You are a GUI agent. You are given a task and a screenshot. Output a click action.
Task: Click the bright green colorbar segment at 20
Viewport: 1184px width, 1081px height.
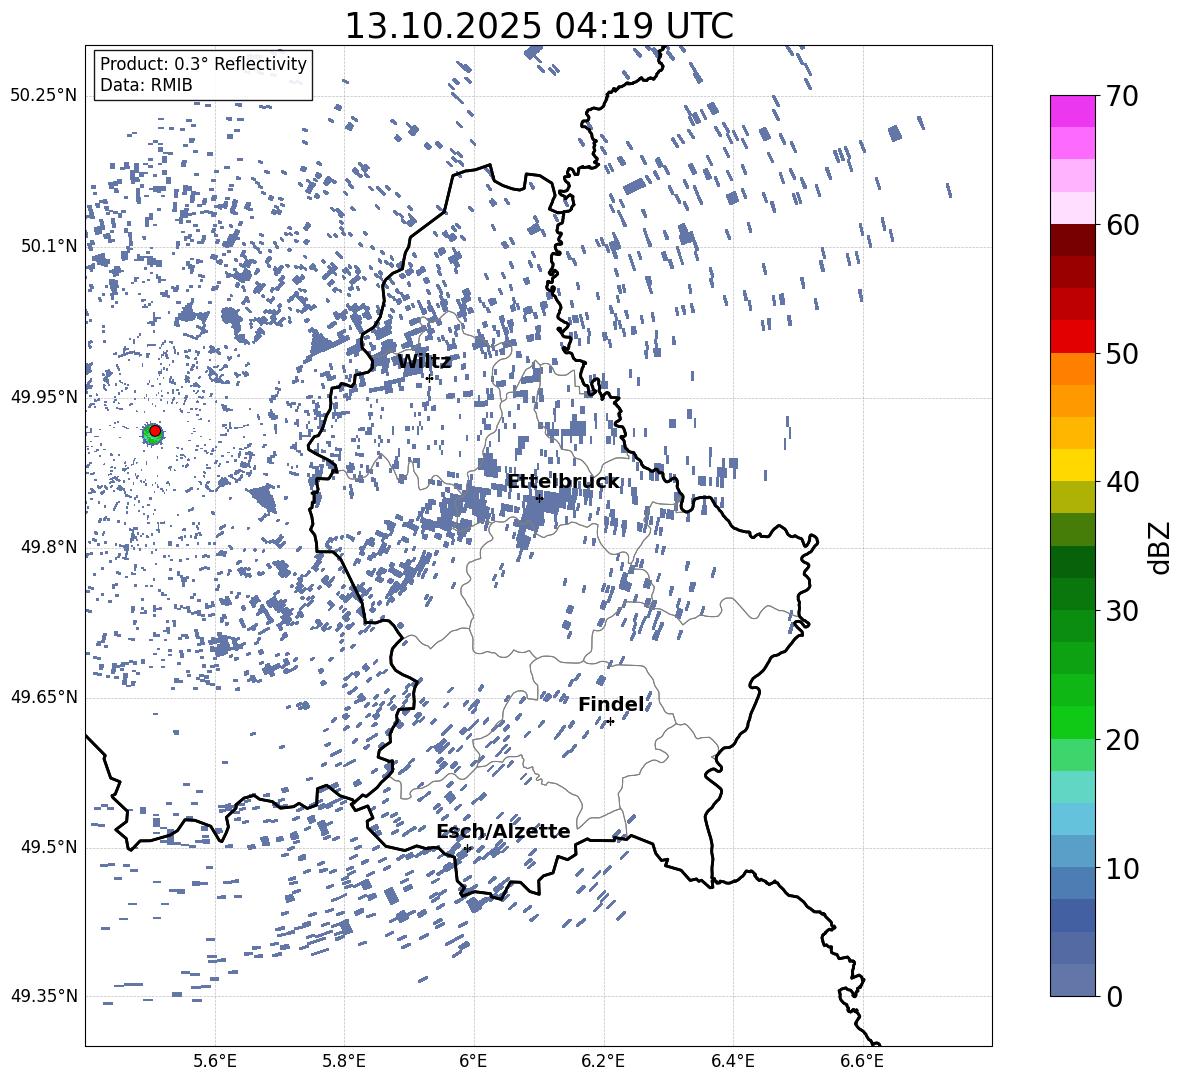coord(1073,722)
